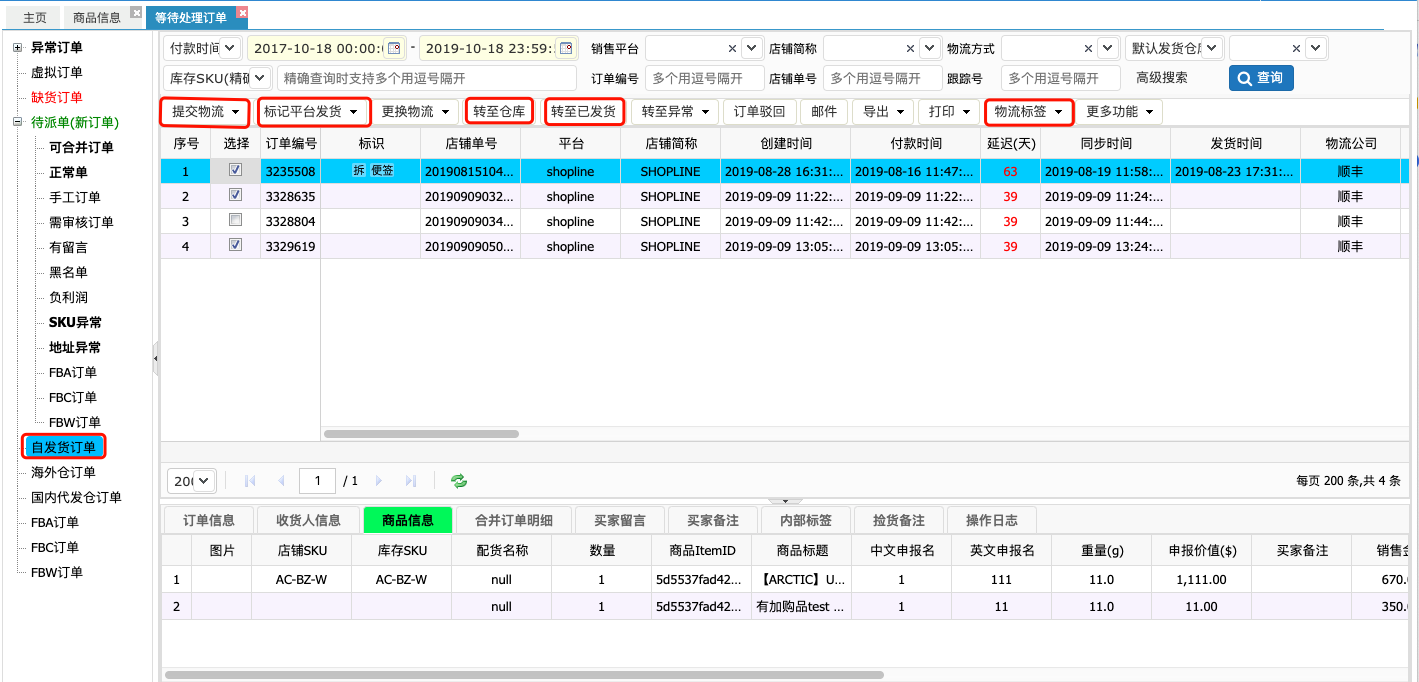Image resolution: width=1419 pixels, height=682 pixels.
Task: Uncheck the checkbox for order 3235508
Action: [x=237, y=170]
